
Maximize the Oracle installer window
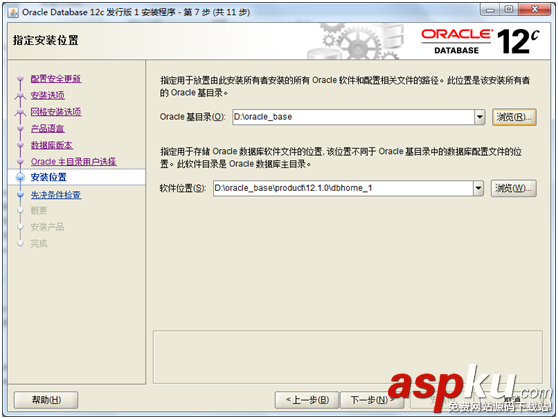click(509, 10)
